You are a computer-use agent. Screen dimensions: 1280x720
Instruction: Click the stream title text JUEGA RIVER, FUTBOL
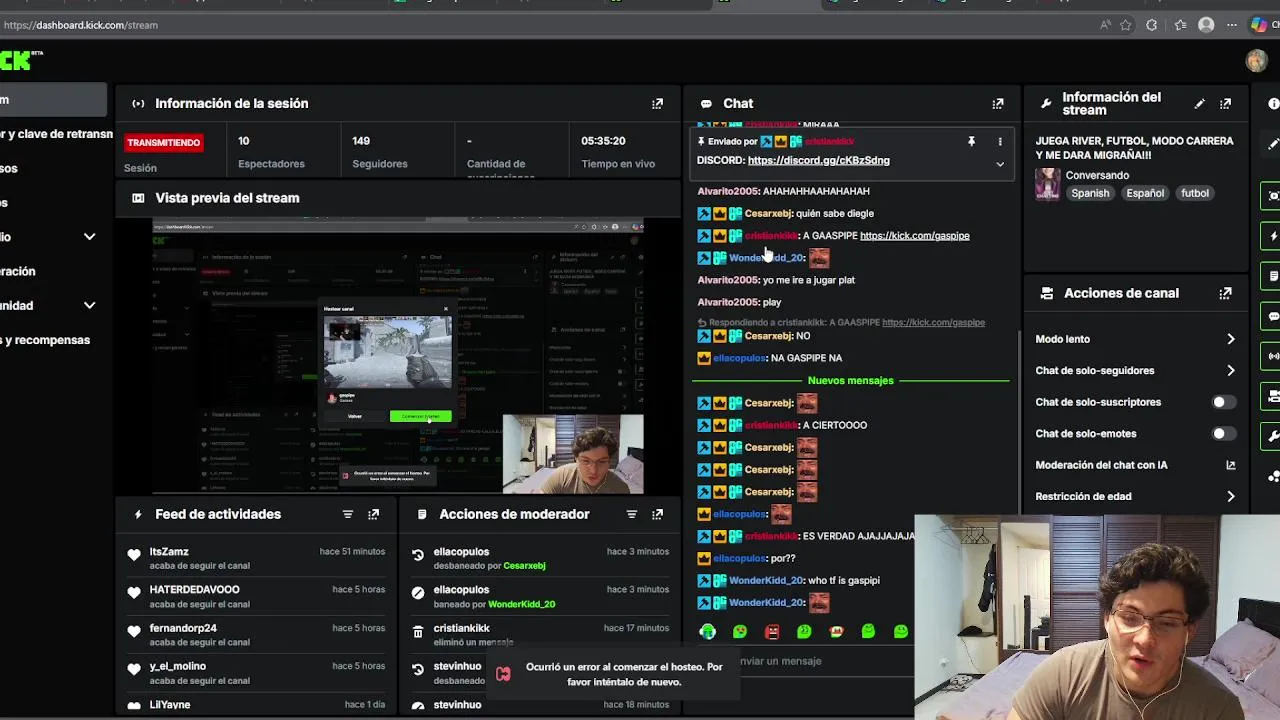[x=1134, y=149]
